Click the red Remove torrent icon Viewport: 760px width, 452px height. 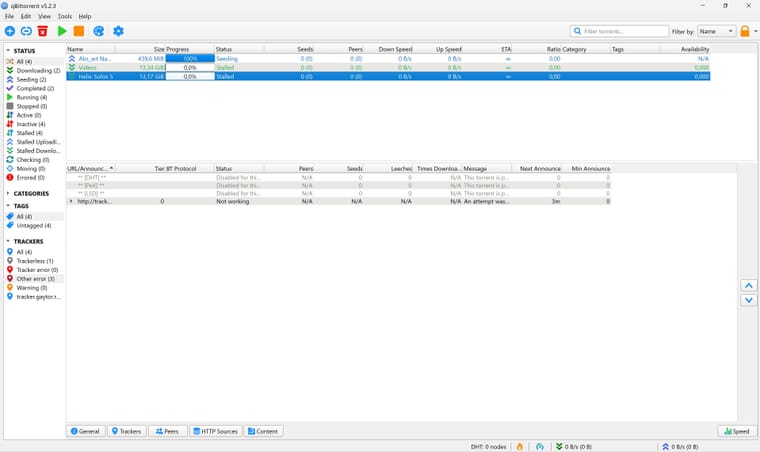[x=43, y=31]
